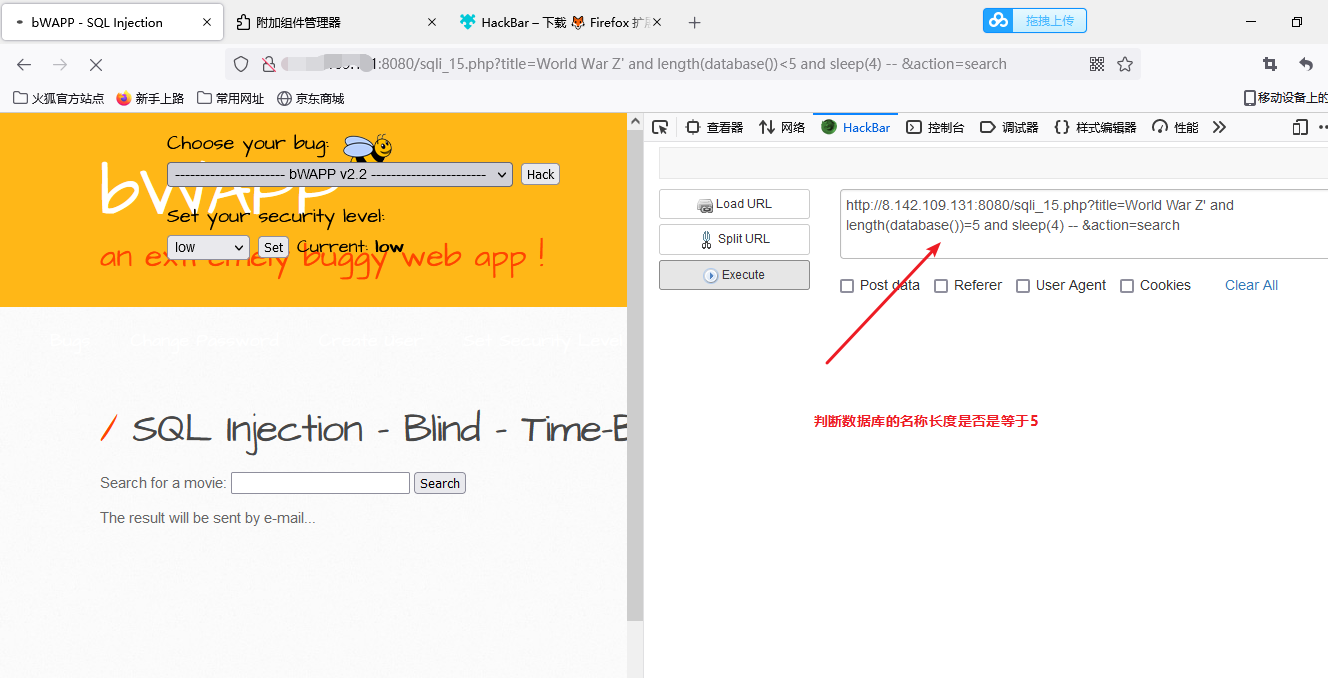Open 移动设备上的 bookmarks folder
1328x678 pixels.
click(x=1285, y=98)
